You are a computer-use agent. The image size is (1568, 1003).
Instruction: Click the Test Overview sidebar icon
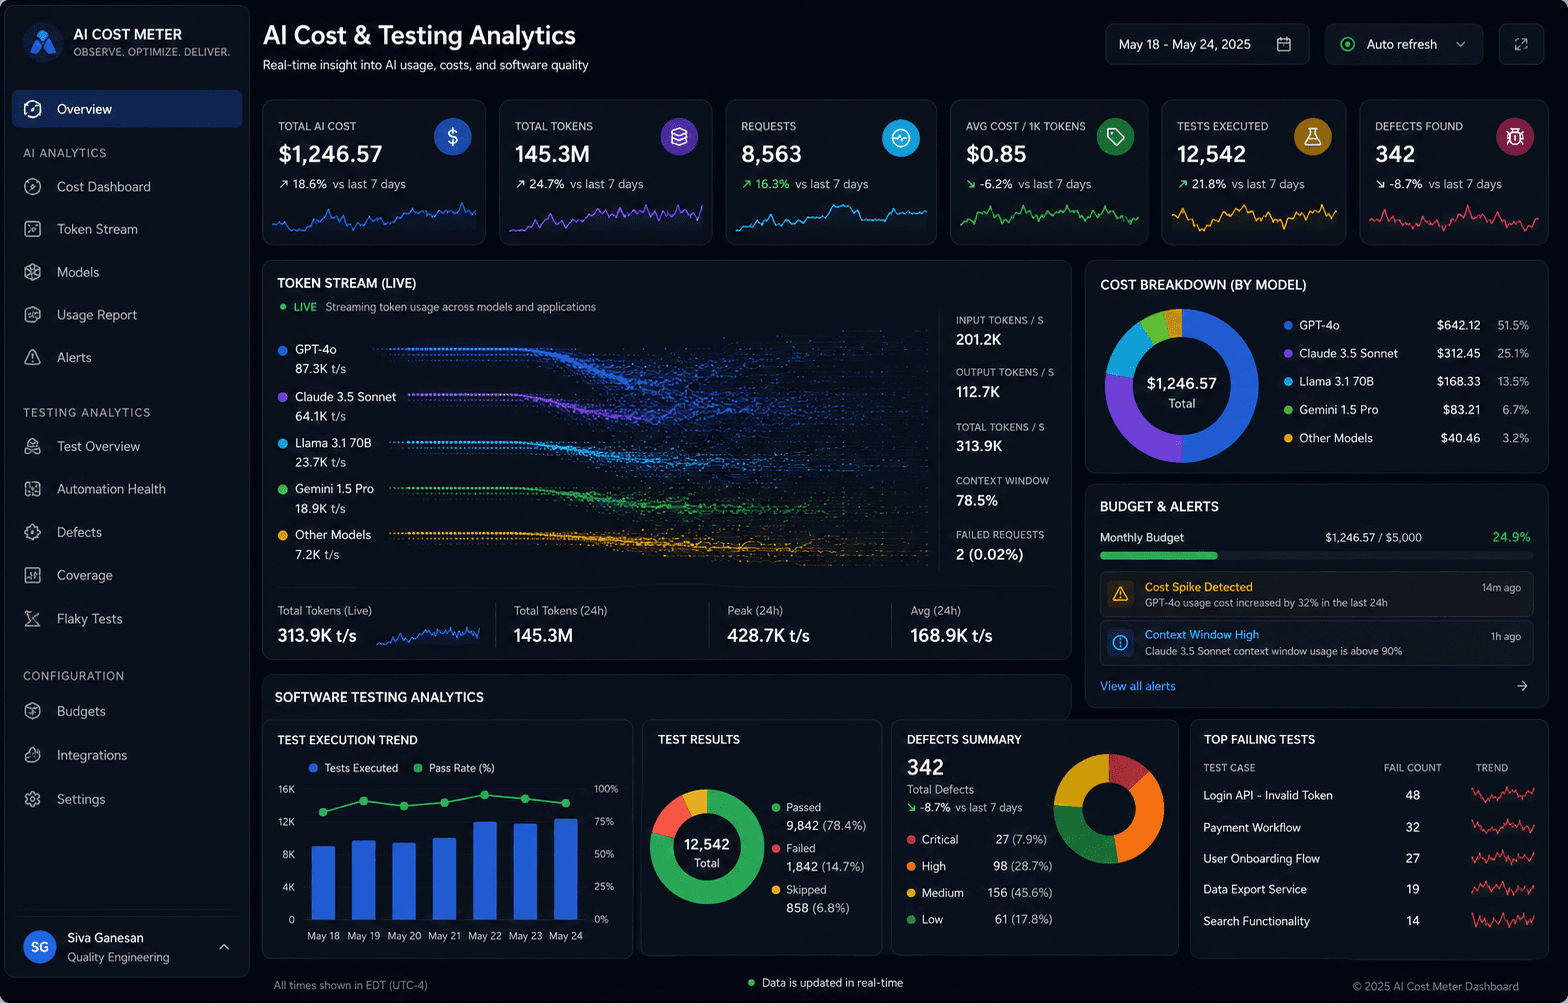[x=33, y=446]
